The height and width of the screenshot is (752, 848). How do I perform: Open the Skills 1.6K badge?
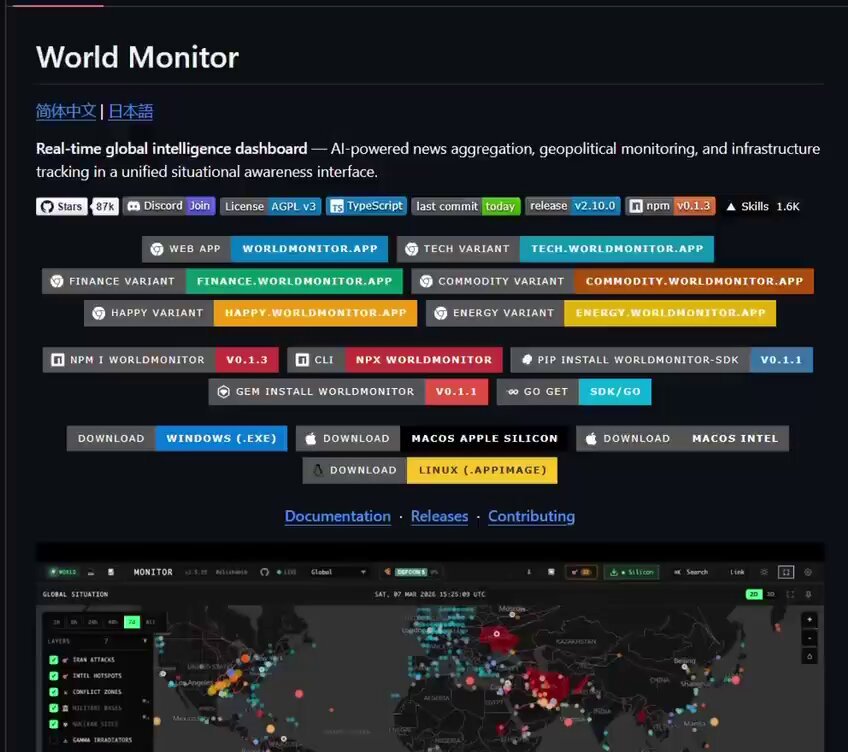(x=763, y=206)
